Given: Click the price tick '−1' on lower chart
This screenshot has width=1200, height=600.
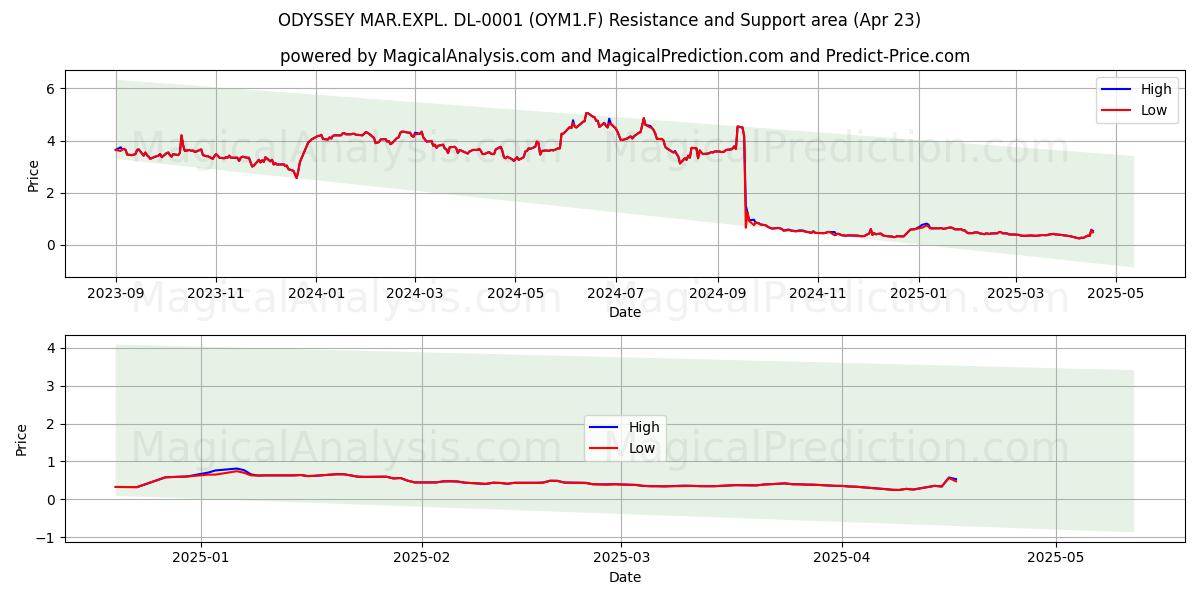Looking at the screenshot, I should pyautogui.click(x=48, y=537).
